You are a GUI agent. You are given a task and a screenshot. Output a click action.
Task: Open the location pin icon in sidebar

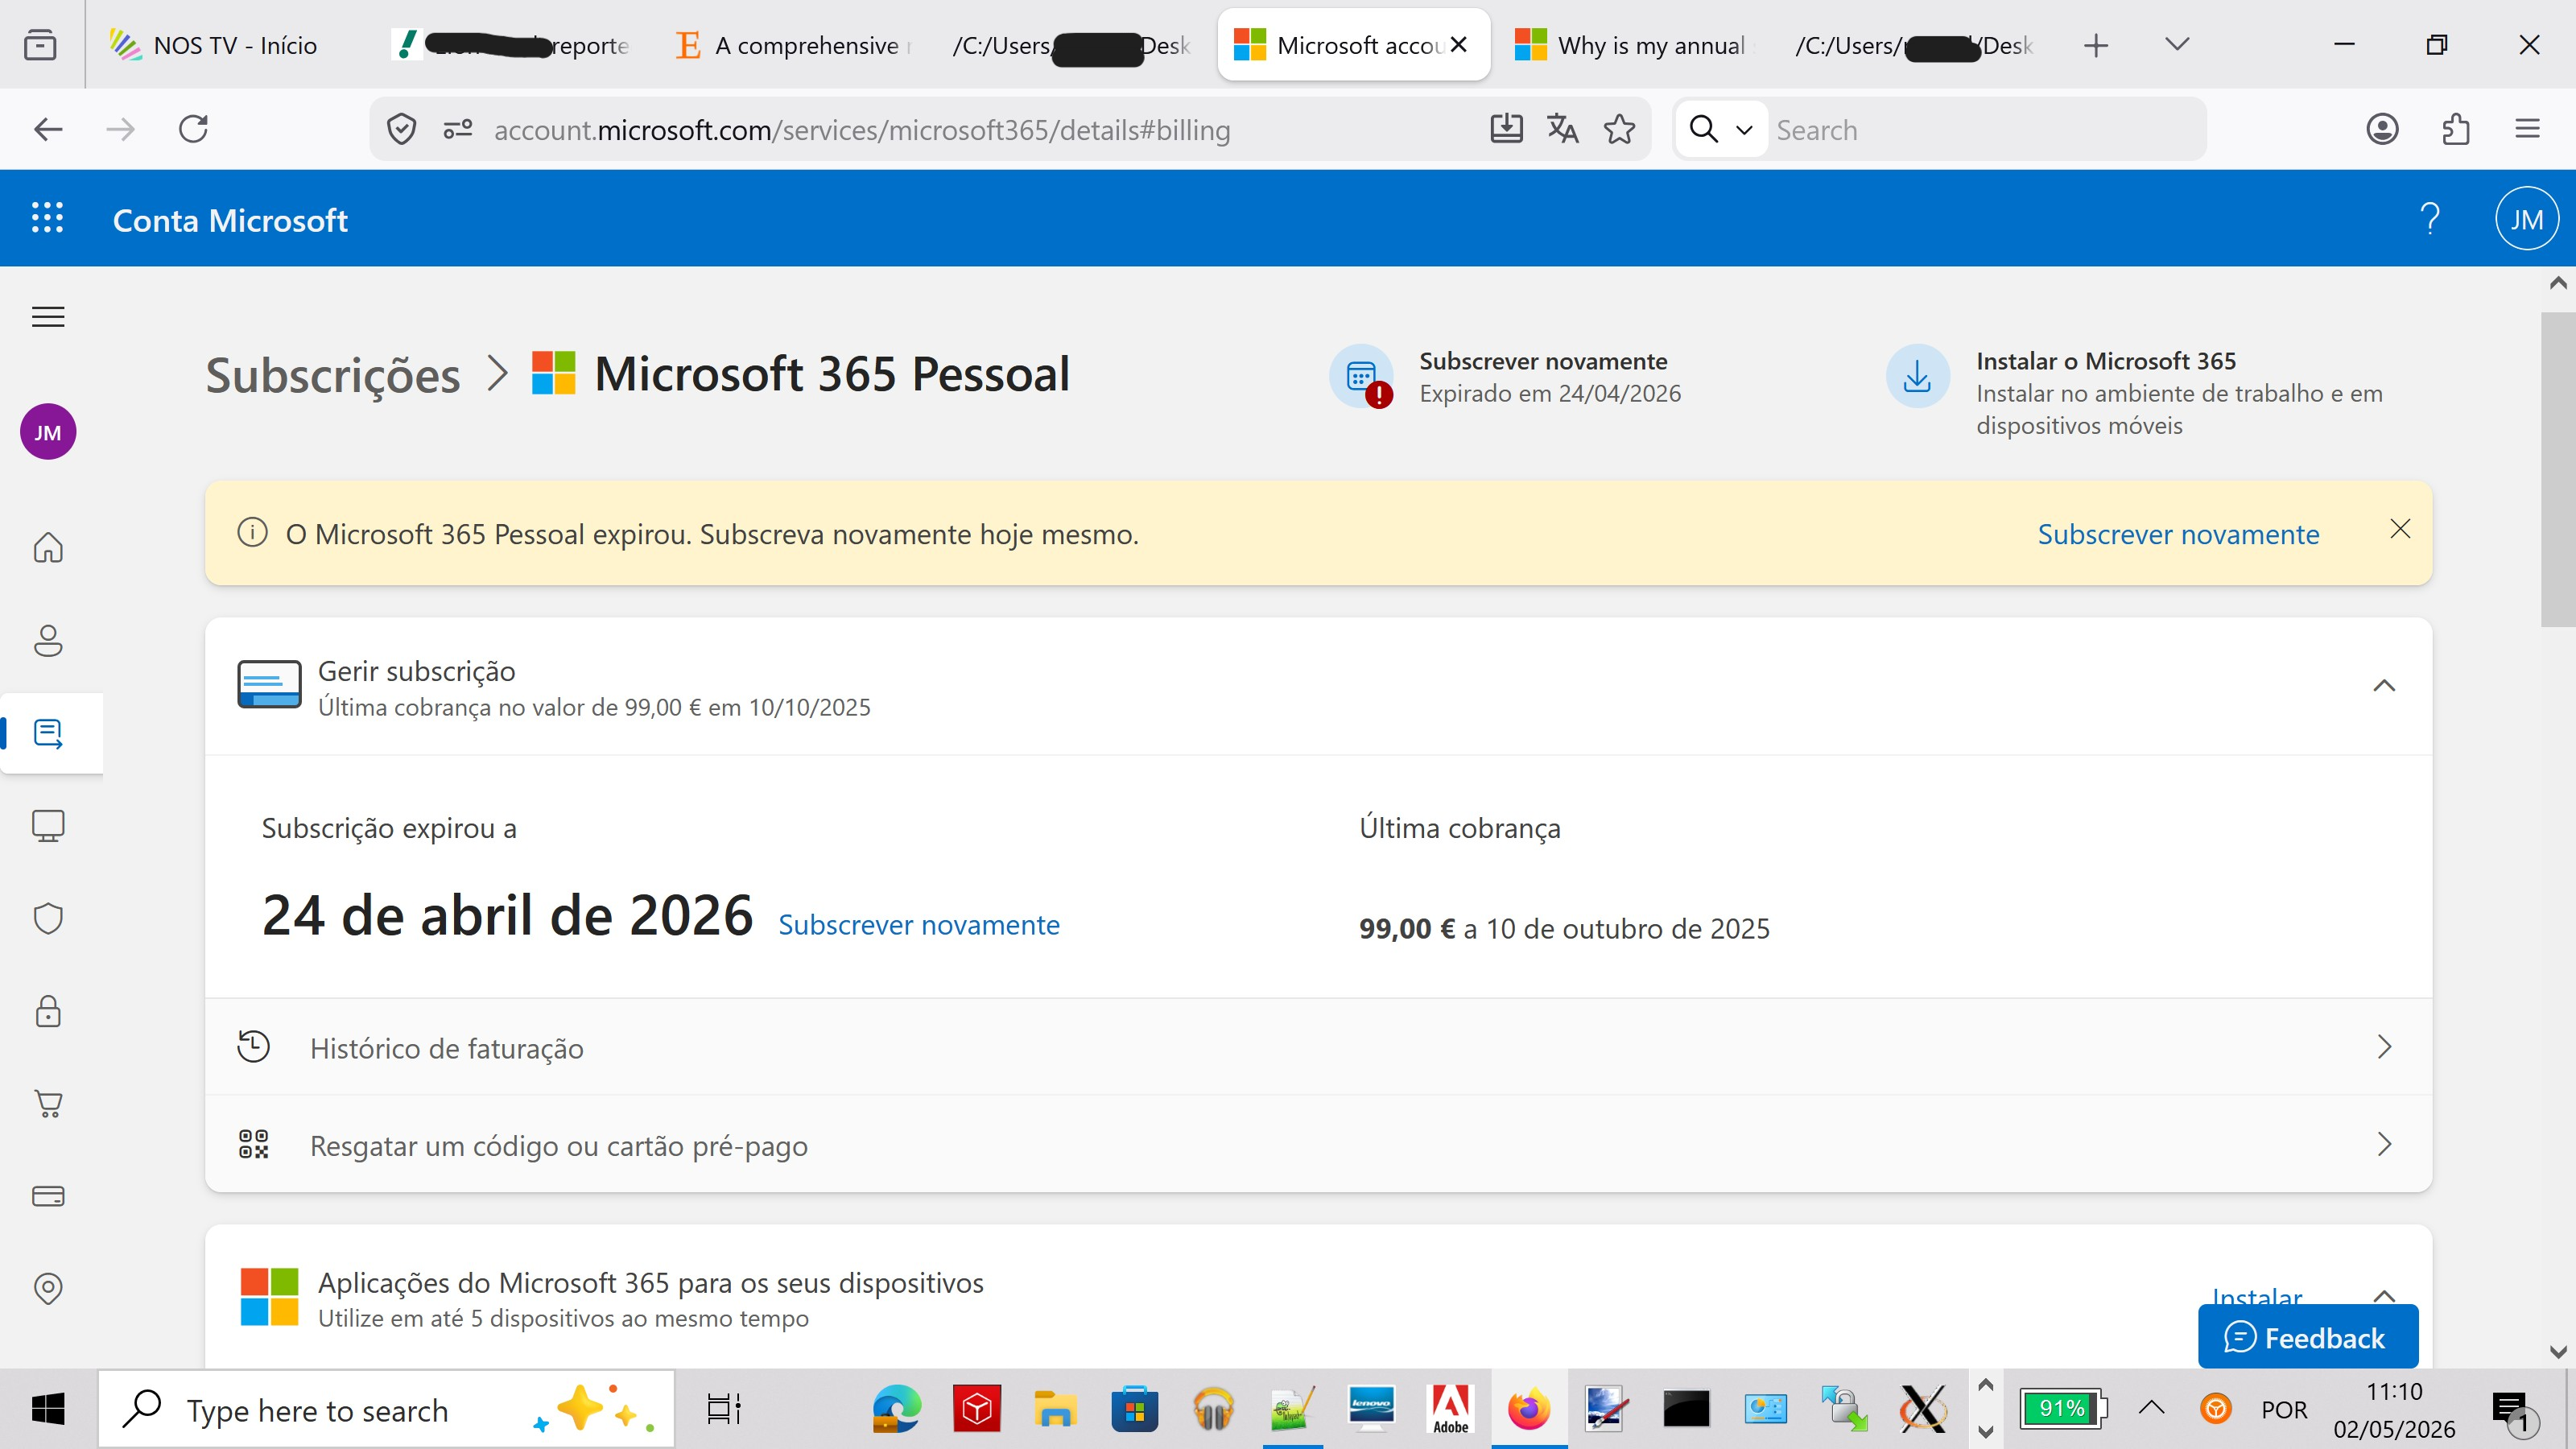pyautogui.click(x=48, y=1288)
